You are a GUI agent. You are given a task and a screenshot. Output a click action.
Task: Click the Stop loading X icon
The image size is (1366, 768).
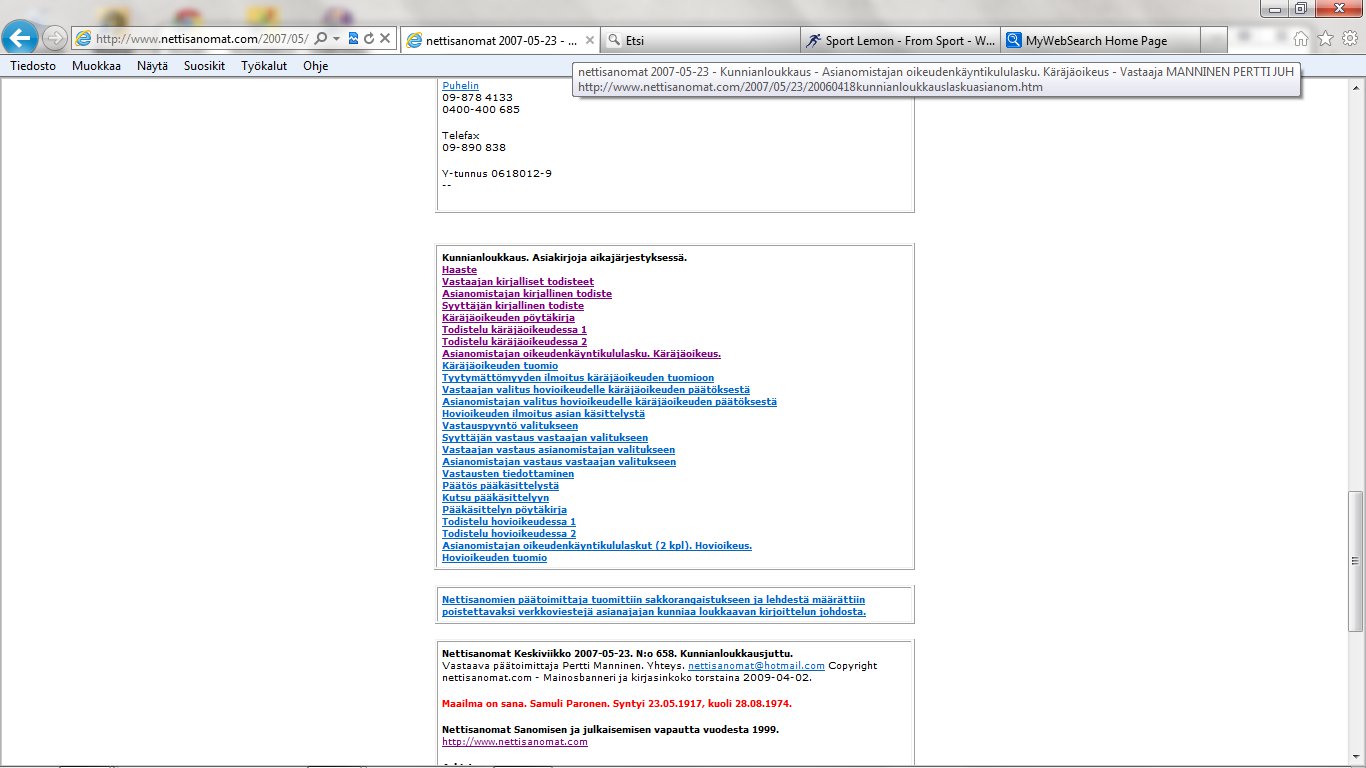385,39
